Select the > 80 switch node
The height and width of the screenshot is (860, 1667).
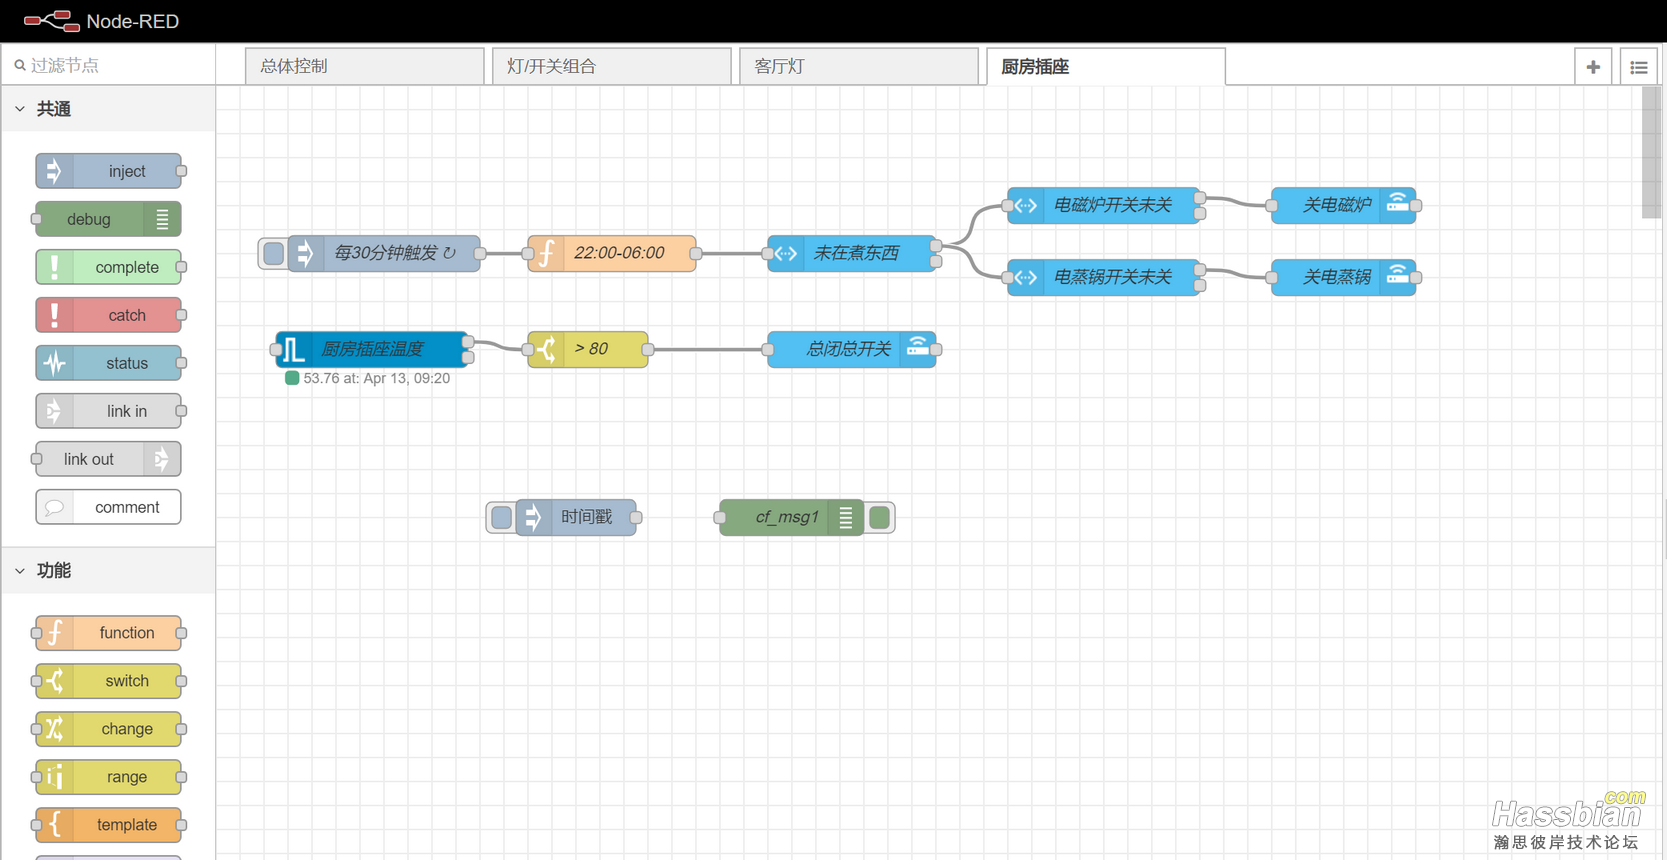click(x=588, y=349)
